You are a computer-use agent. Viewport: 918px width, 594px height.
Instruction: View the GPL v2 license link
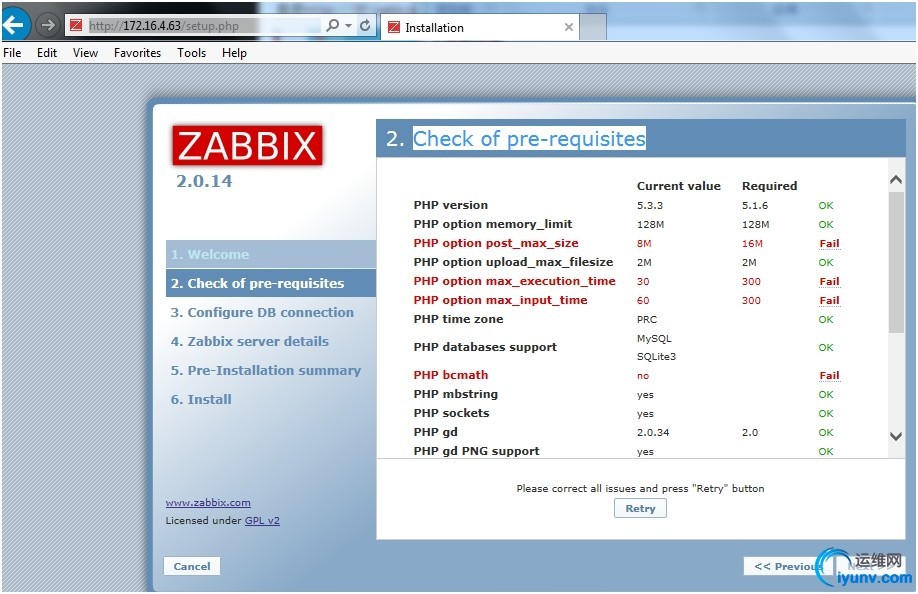coord(262,520)
